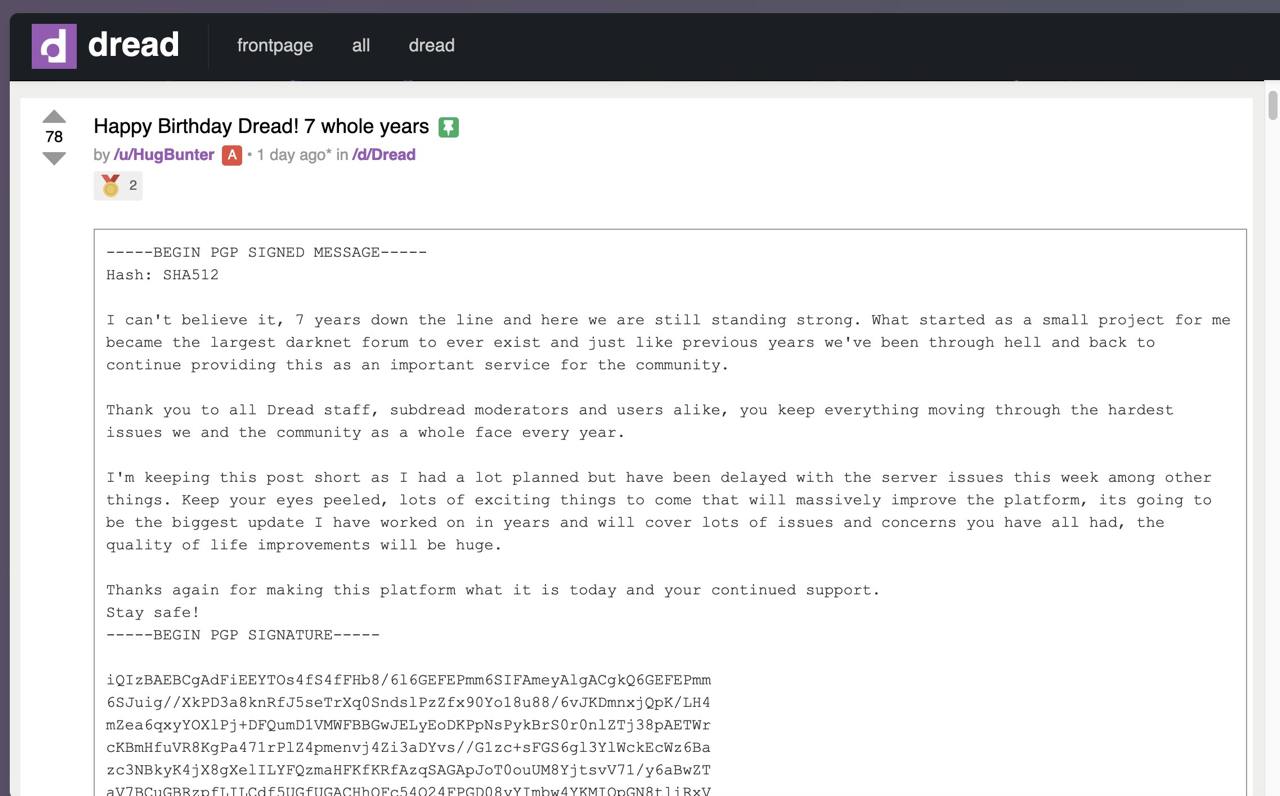Click the green pinned post icon
The height and width of the screenshot is (796, 1280).
pos(449,127)
